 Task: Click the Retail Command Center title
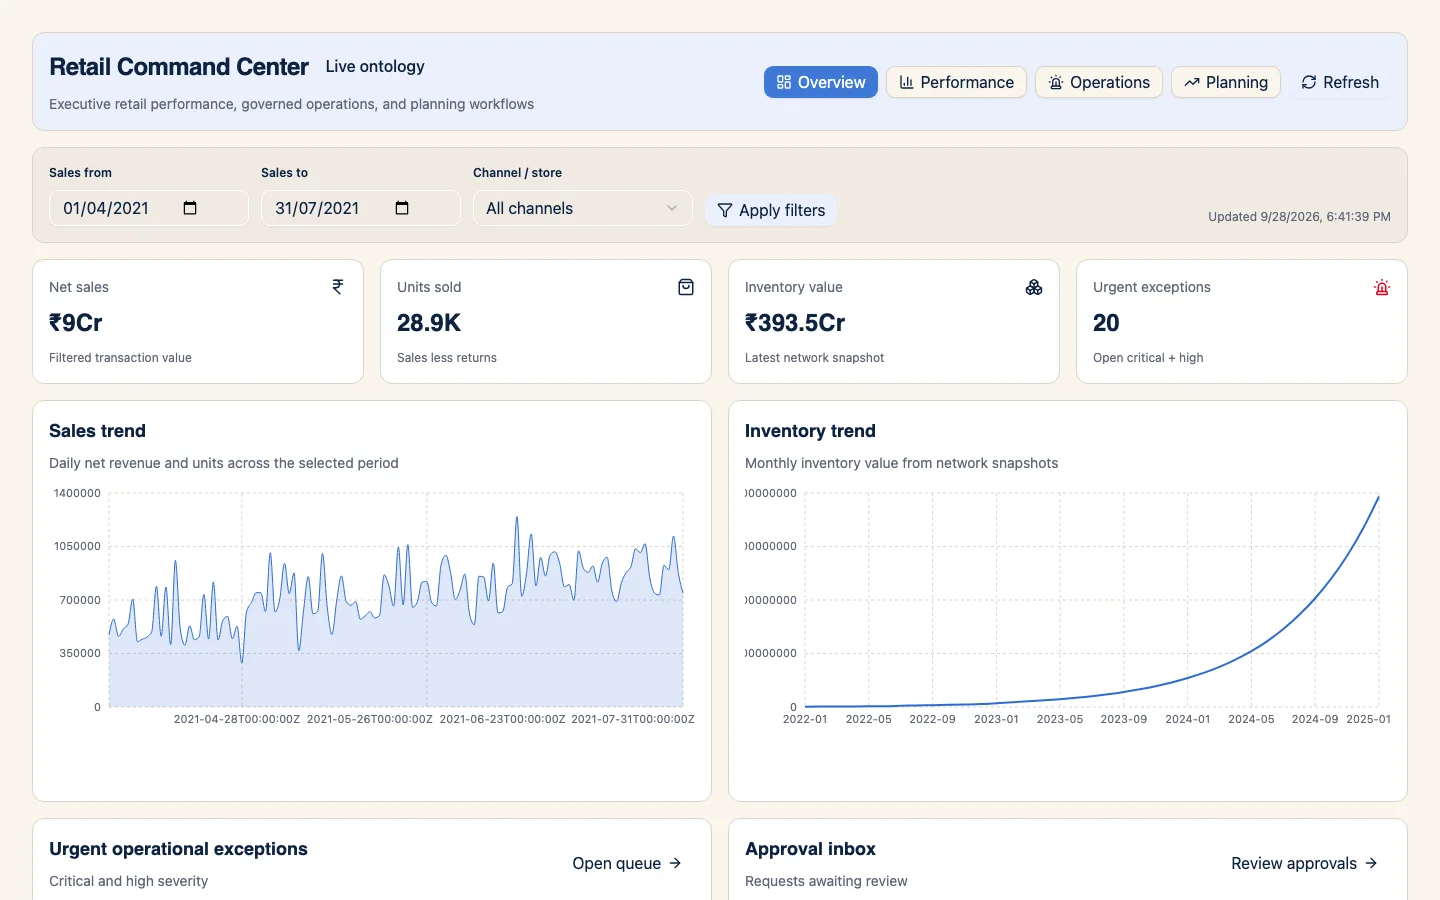(x=179, y=67)
